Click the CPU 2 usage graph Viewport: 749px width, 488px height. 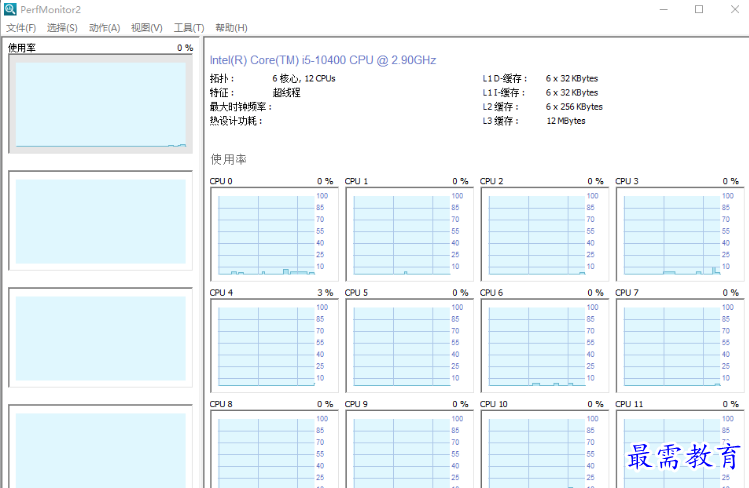point(536,234)
